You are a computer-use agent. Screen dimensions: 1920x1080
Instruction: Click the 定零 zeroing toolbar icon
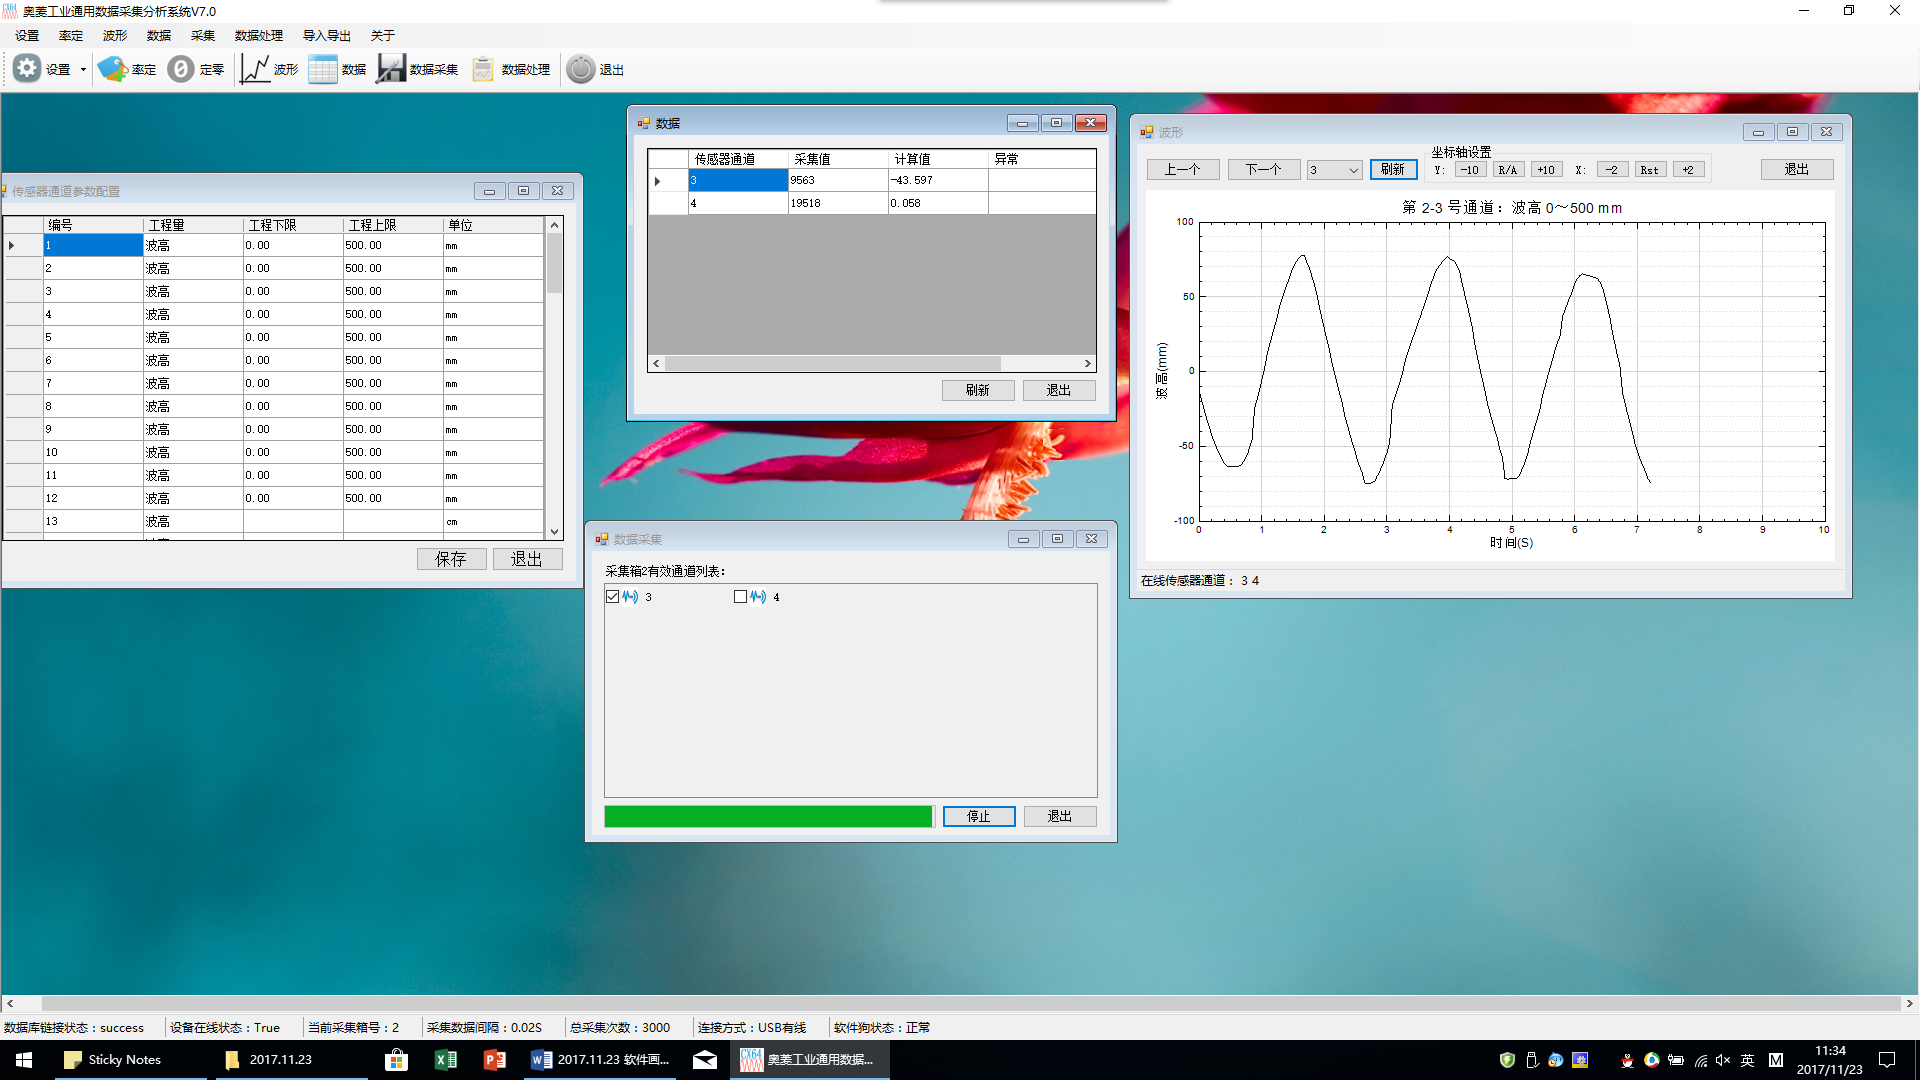coord(181,69)
